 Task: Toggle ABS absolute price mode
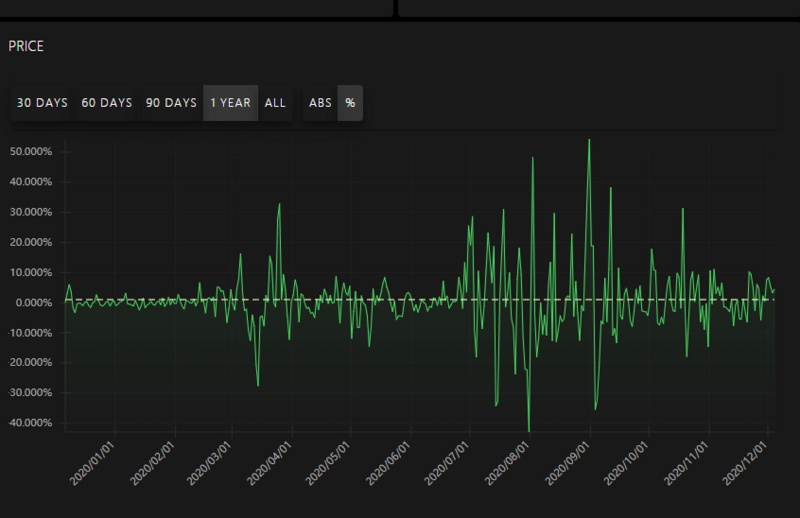[x=320, y=103]
